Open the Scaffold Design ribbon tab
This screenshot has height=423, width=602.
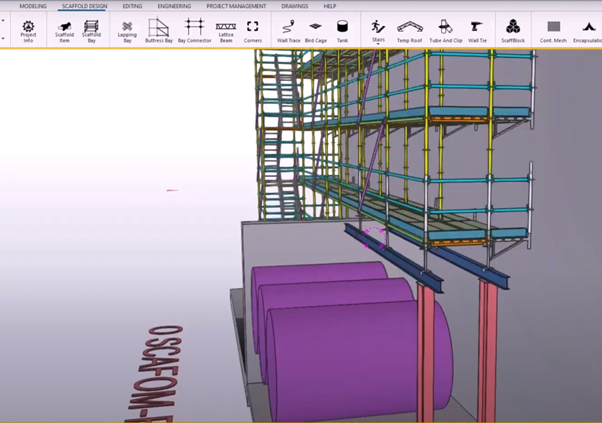84,6
